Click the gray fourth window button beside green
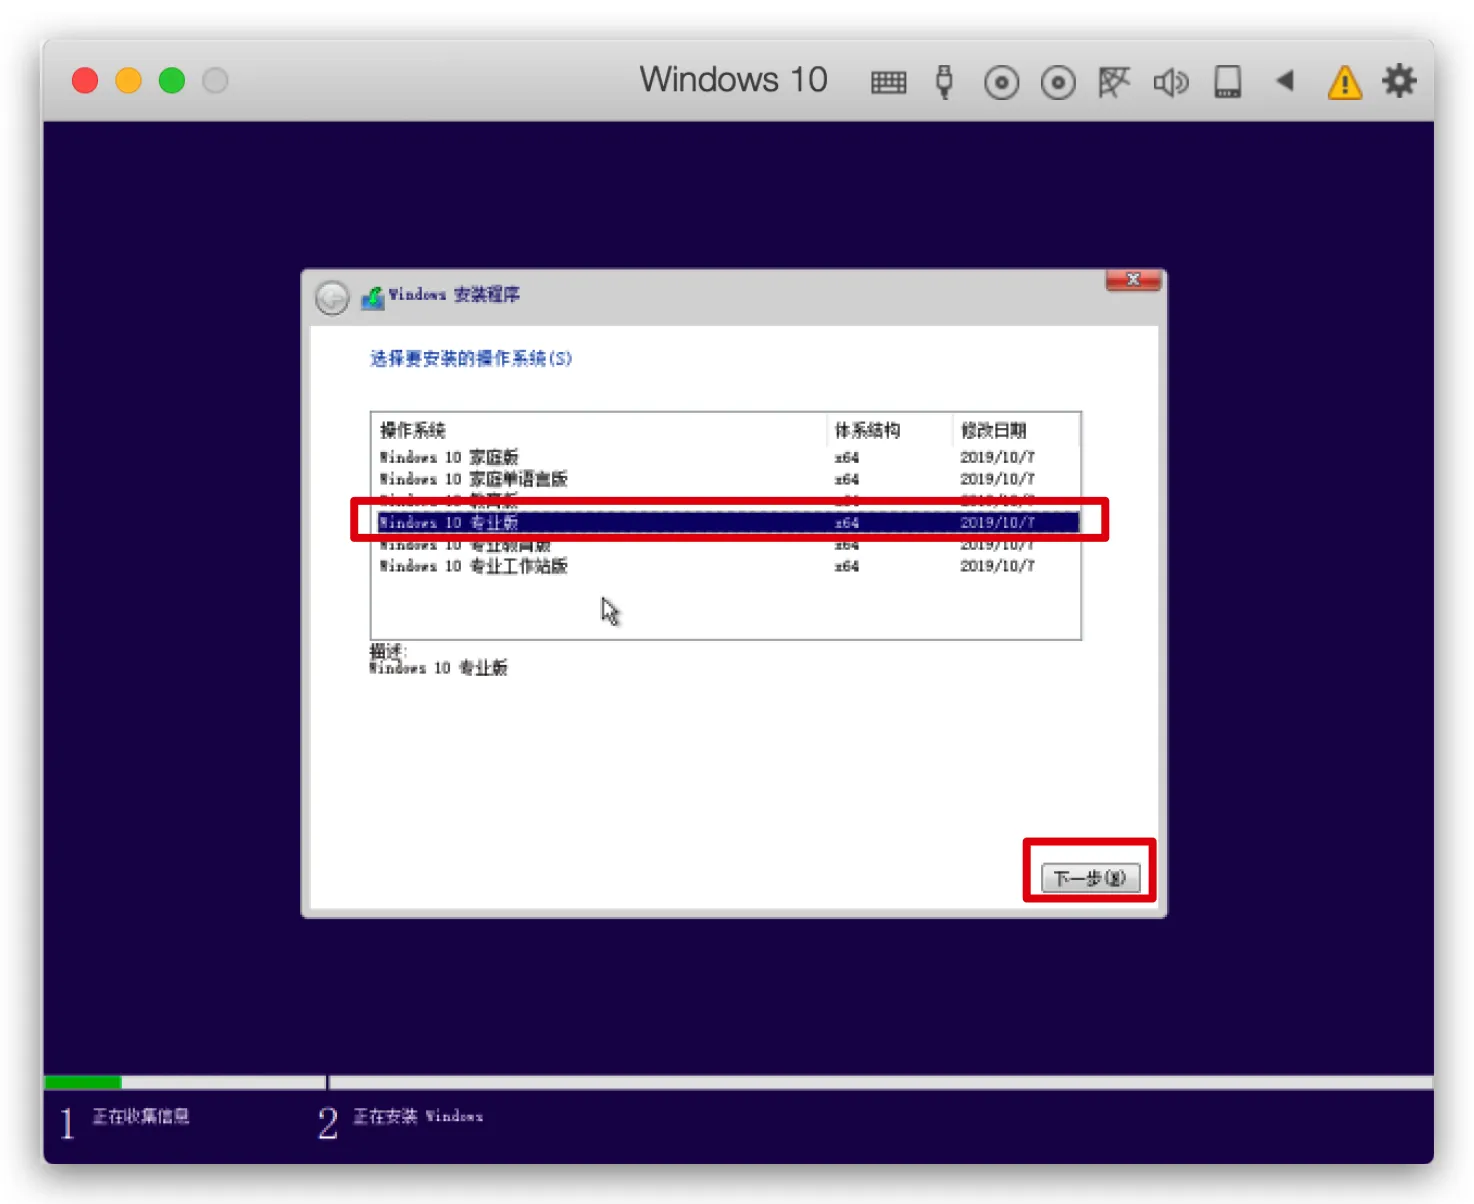The height and width of the screenshot is (1204, 1474). 215,80
